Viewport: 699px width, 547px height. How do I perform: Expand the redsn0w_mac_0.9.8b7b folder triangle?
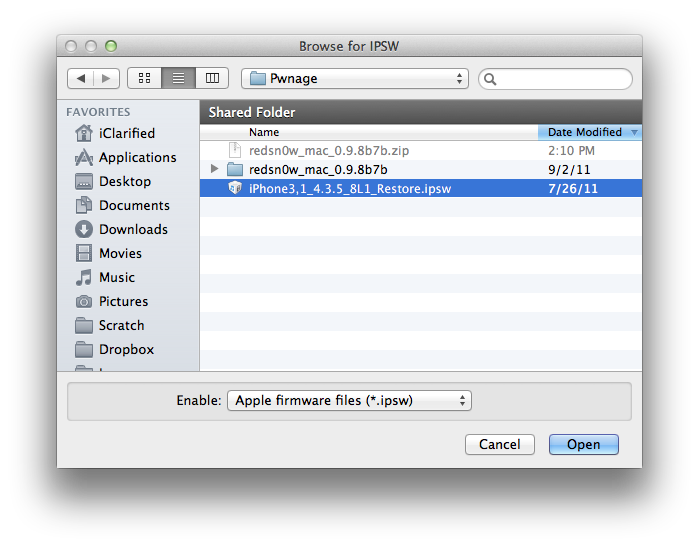214,169
